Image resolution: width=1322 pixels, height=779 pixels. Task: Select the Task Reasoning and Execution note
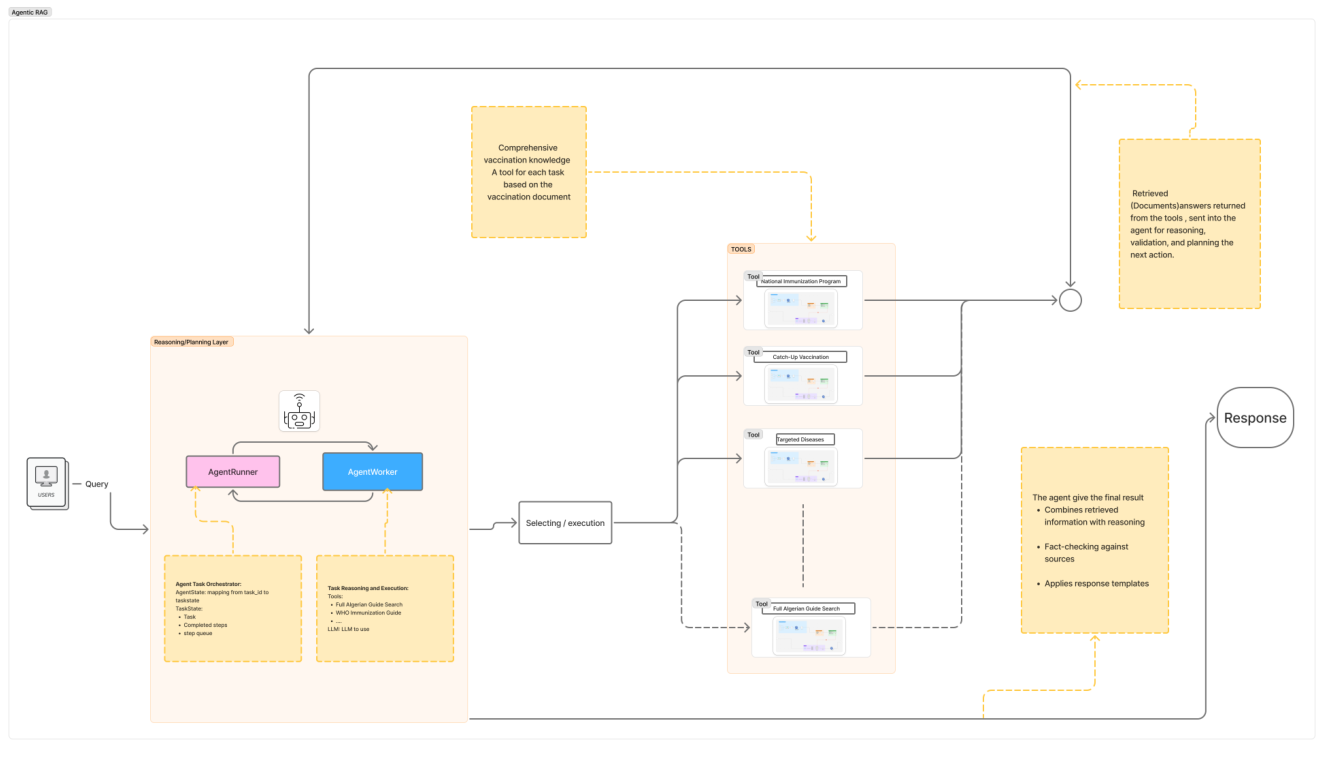pos(384,608)
